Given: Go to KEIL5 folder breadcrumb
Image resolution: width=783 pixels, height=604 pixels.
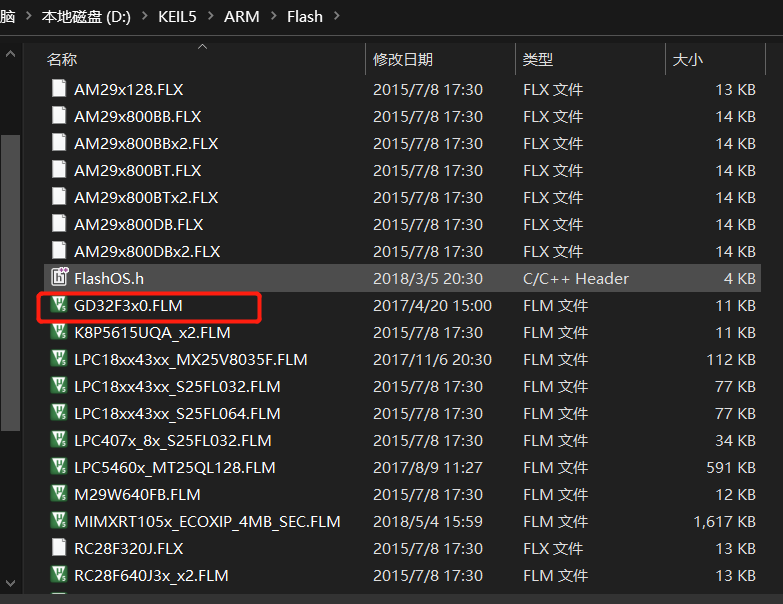Looking at the screenshot, I should pyautogui.click(x=177, y=16).
